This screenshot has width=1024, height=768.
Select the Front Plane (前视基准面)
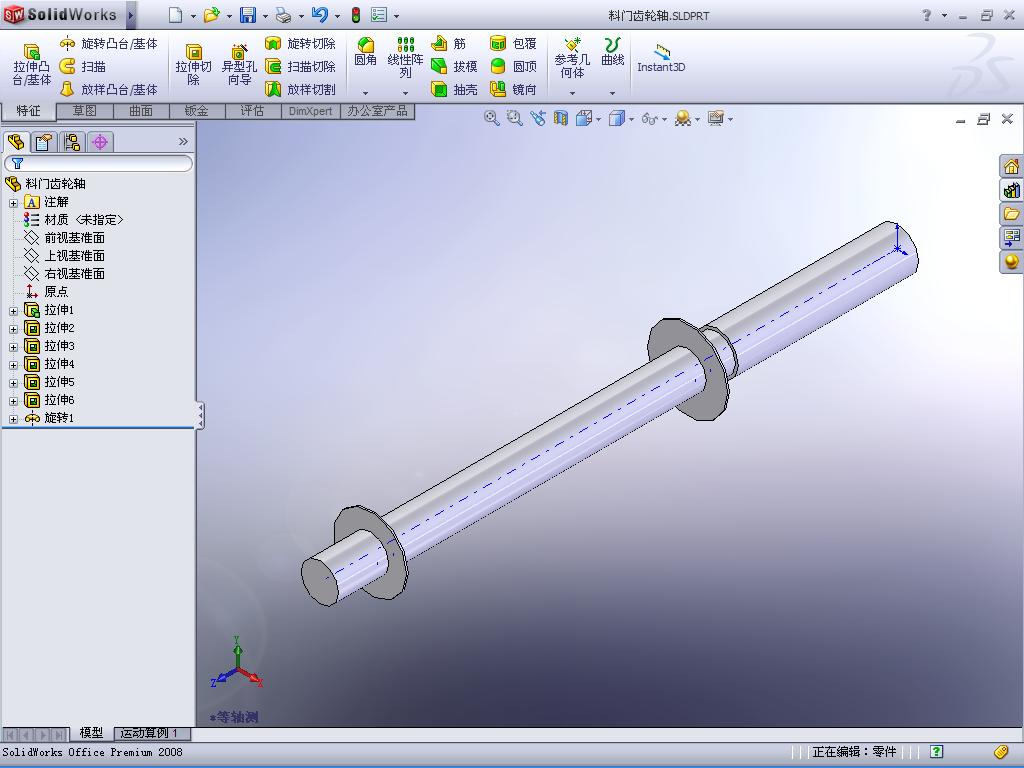[x=65, y=238]
